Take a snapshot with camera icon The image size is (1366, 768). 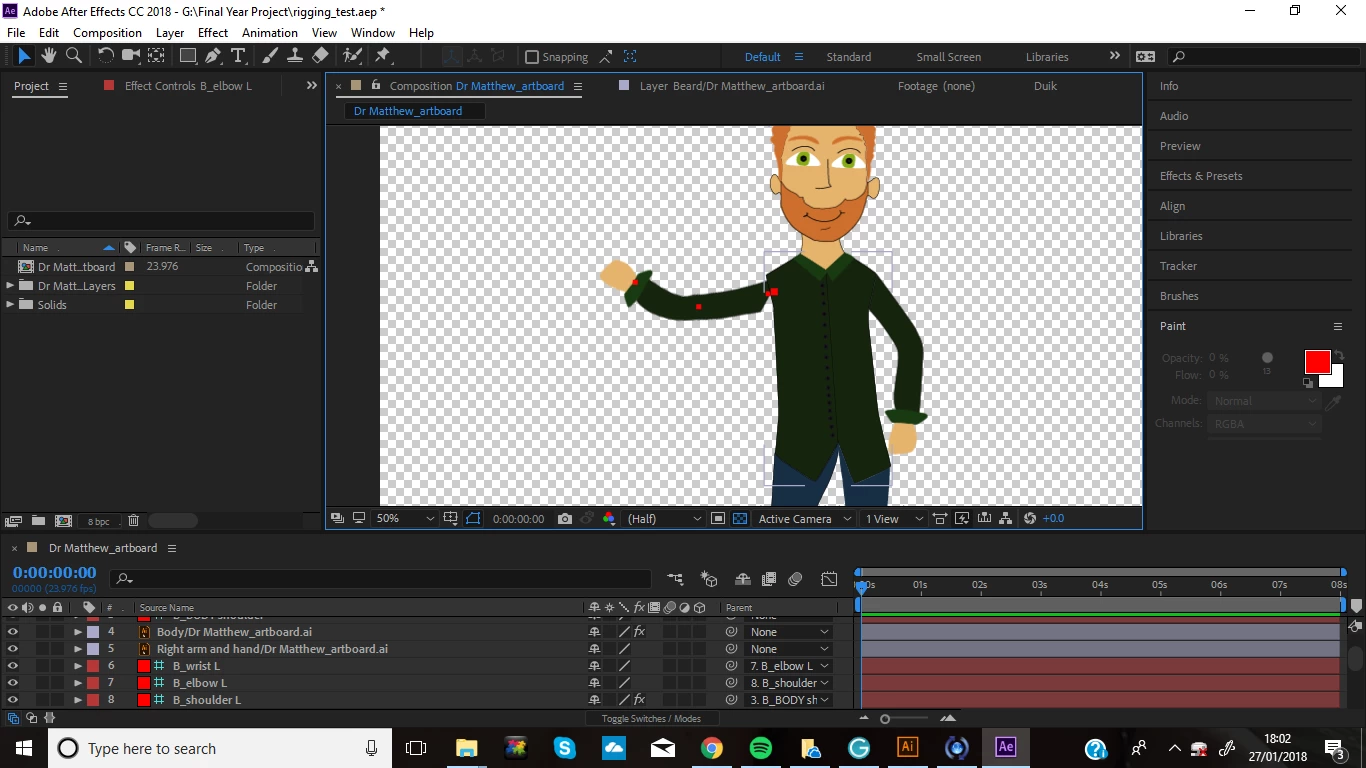click(x=565, y=519)
